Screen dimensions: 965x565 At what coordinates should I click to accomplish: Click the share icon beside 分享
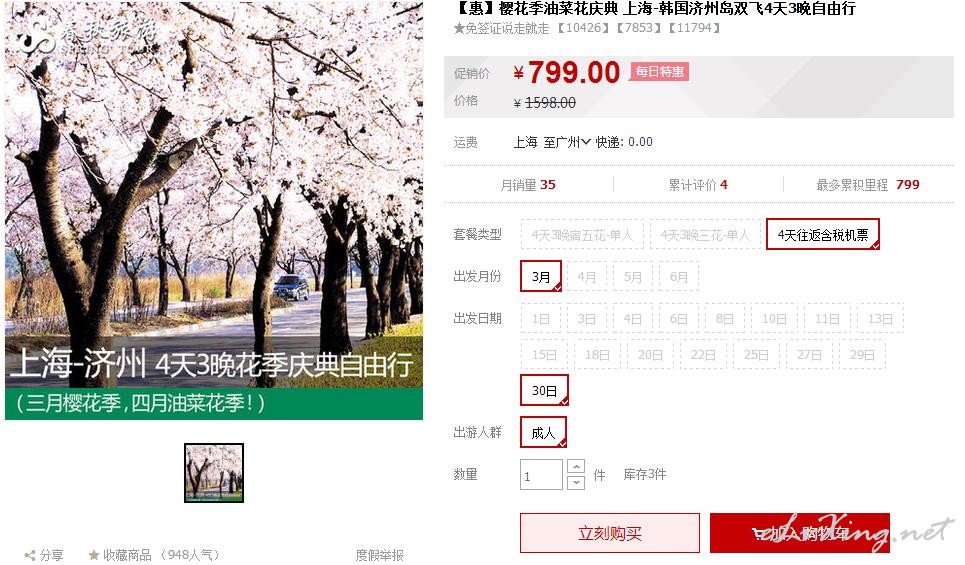(30, 555)
